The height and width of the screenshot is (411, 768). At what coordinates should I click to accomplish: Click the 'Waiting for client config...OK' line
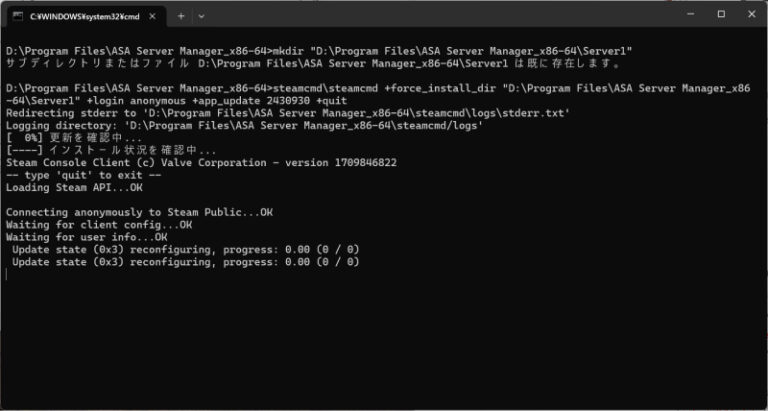(x=99, y=224)
